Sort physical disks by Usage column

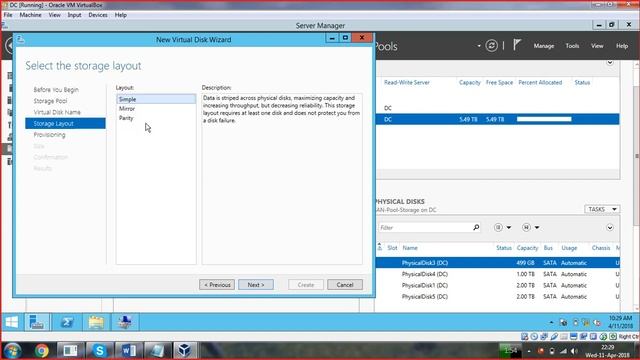tap(569, 248)
